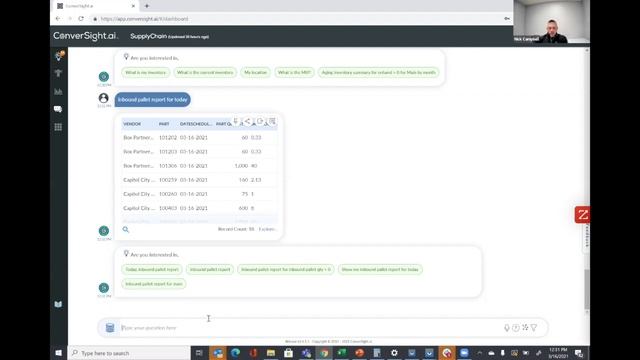Click the Record Count text
The image size is (640, 360).
pyautogui.click(x=236, y=229)
